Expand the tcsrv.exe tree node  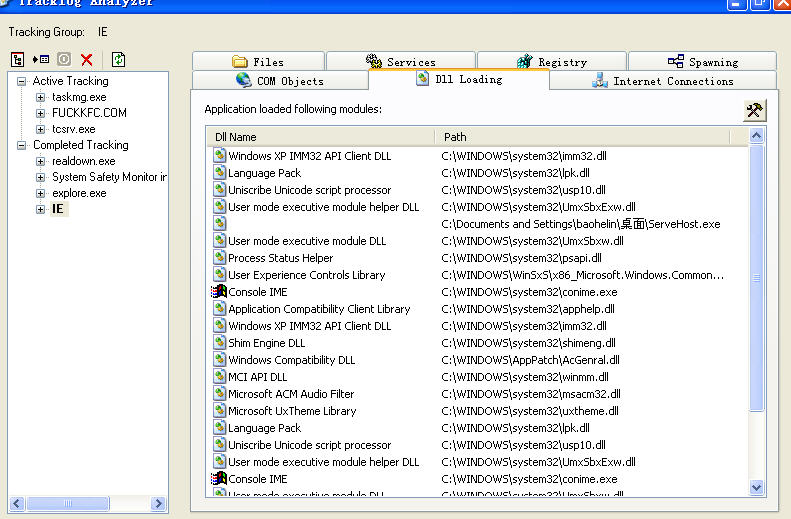(x=41, y=130)
